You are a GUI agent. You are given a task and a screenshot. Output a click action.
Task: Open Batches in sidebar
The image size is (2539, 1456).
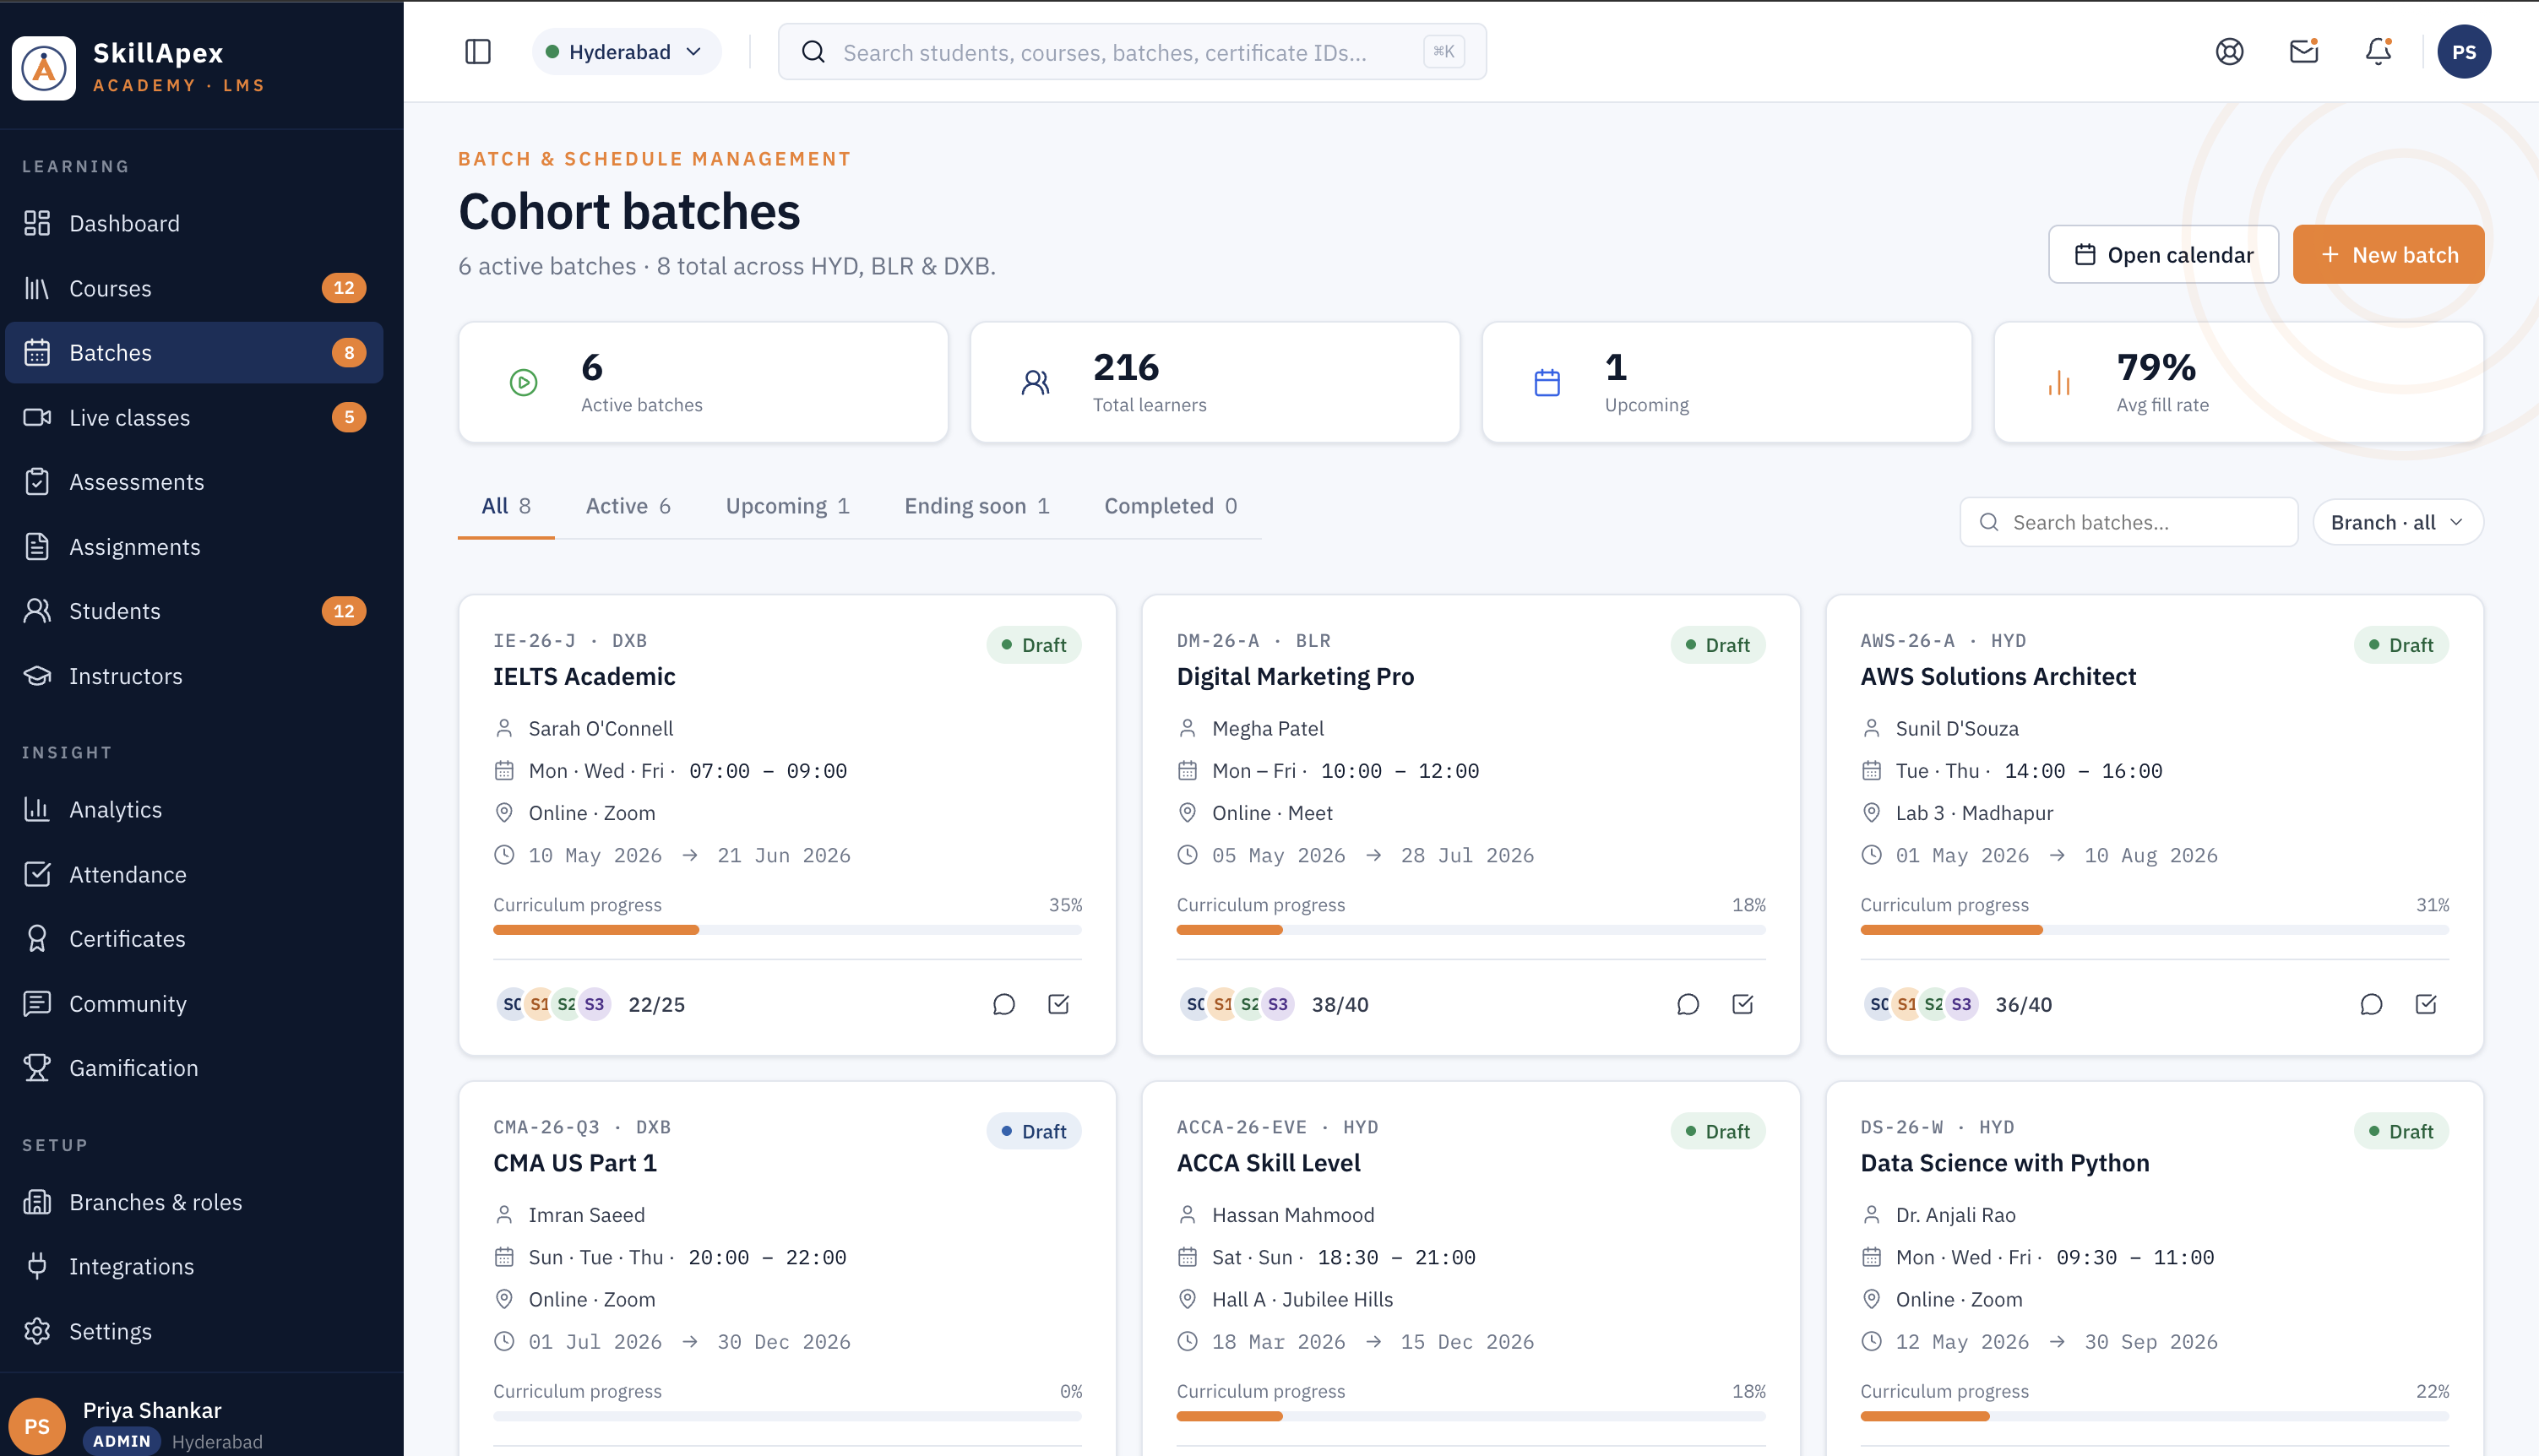pos(194,352)
